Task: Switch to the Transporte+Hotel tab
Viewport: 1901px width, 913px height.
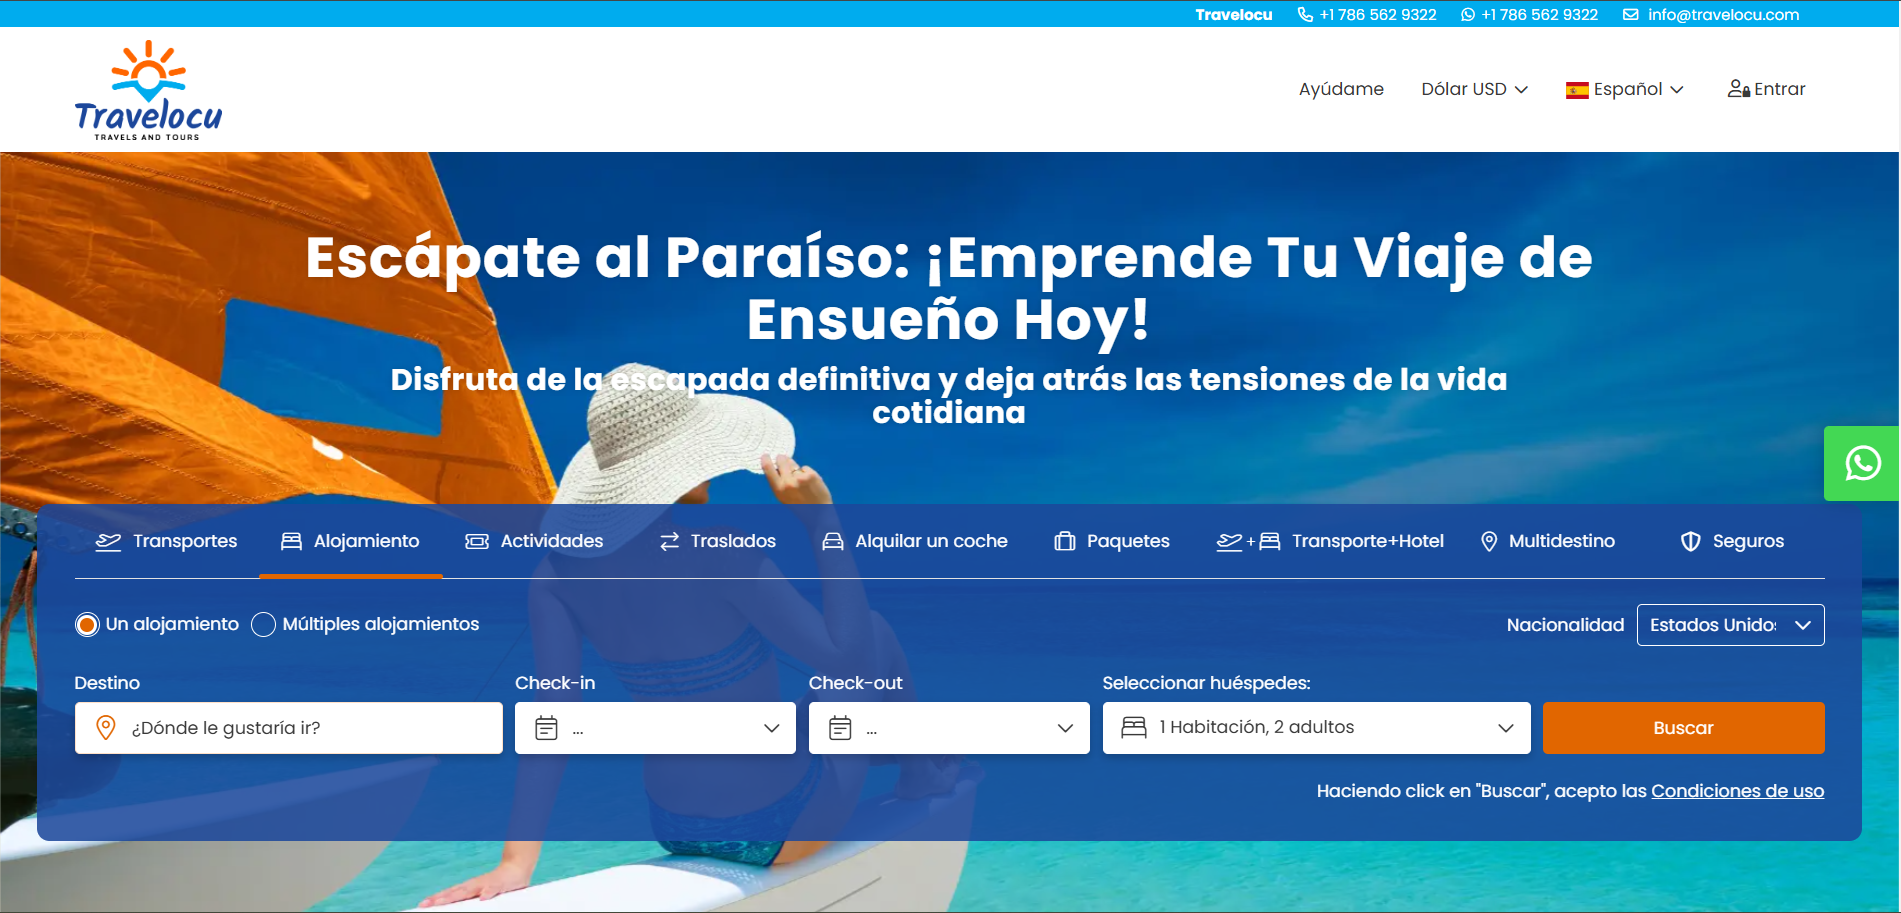Action: 1330,541
